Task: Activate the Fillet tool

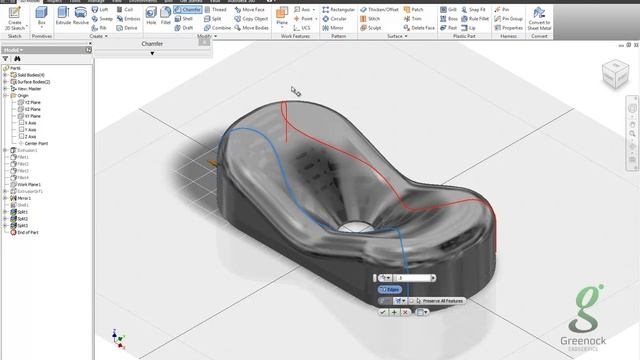Action: pyautogui.click(x=166, y=16)
